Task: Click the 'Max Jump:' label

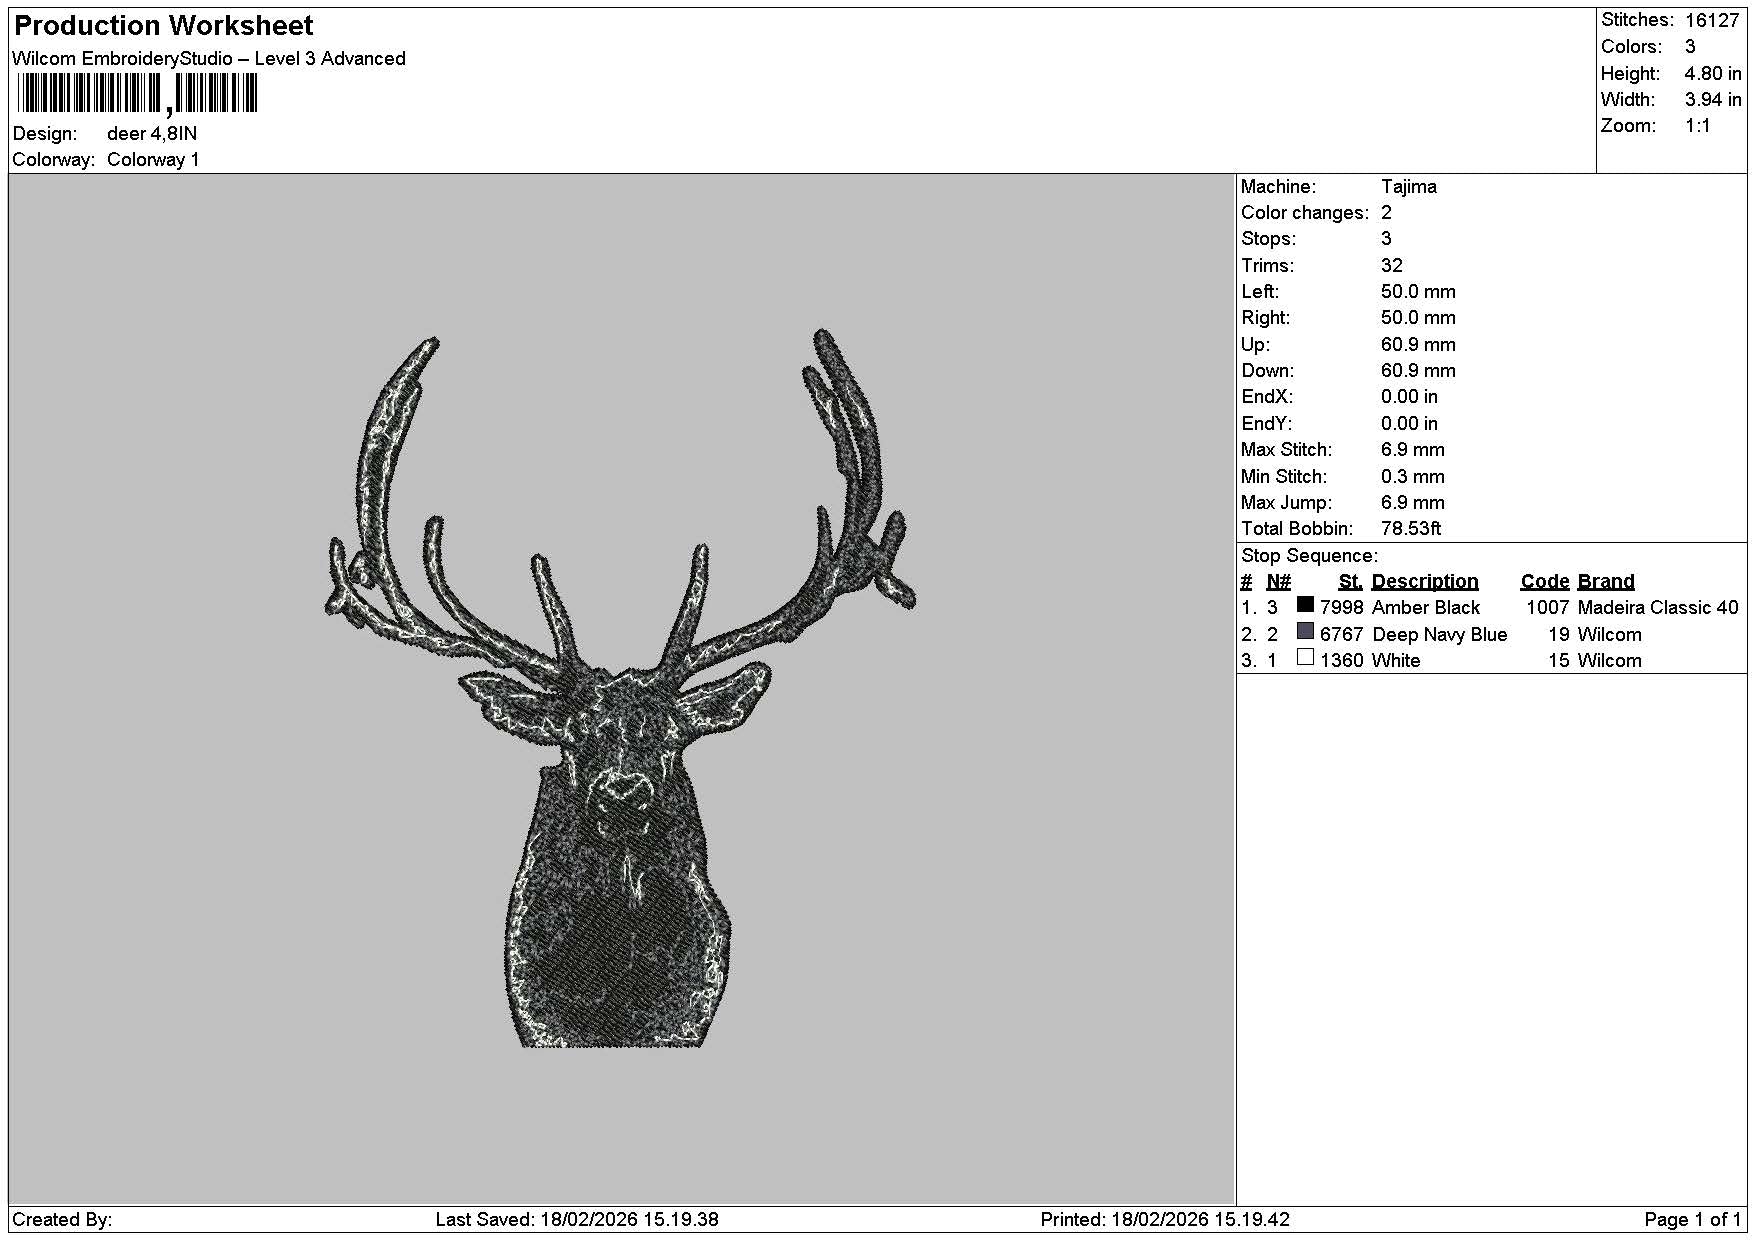Action: click(x=1286, y=503)
